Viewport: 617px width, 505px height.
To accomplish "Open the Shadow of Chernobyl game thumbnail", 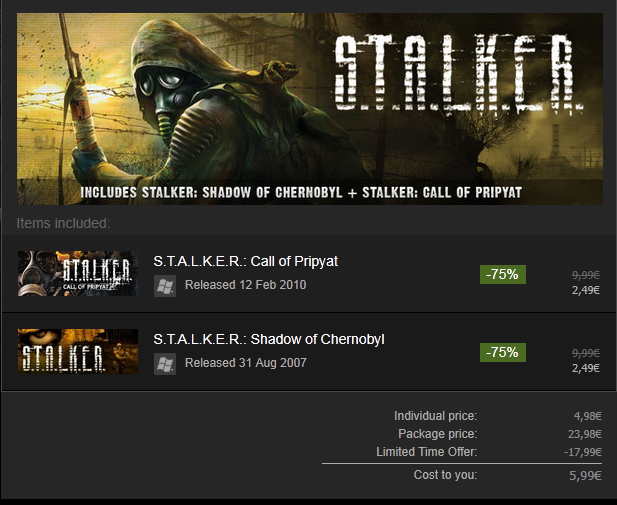I will 78,351.
